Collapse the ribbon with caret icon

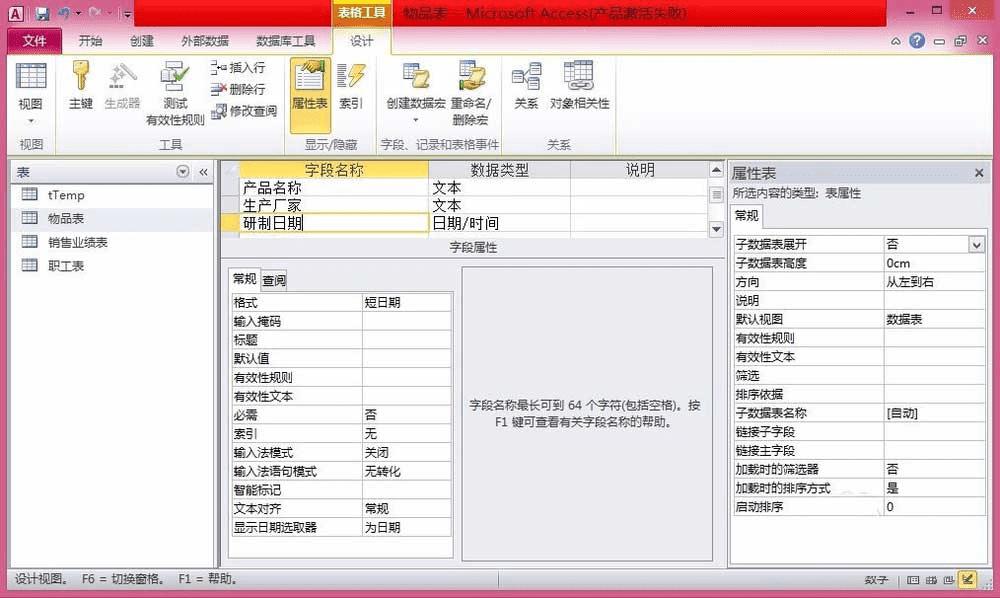tap(896, 41)
